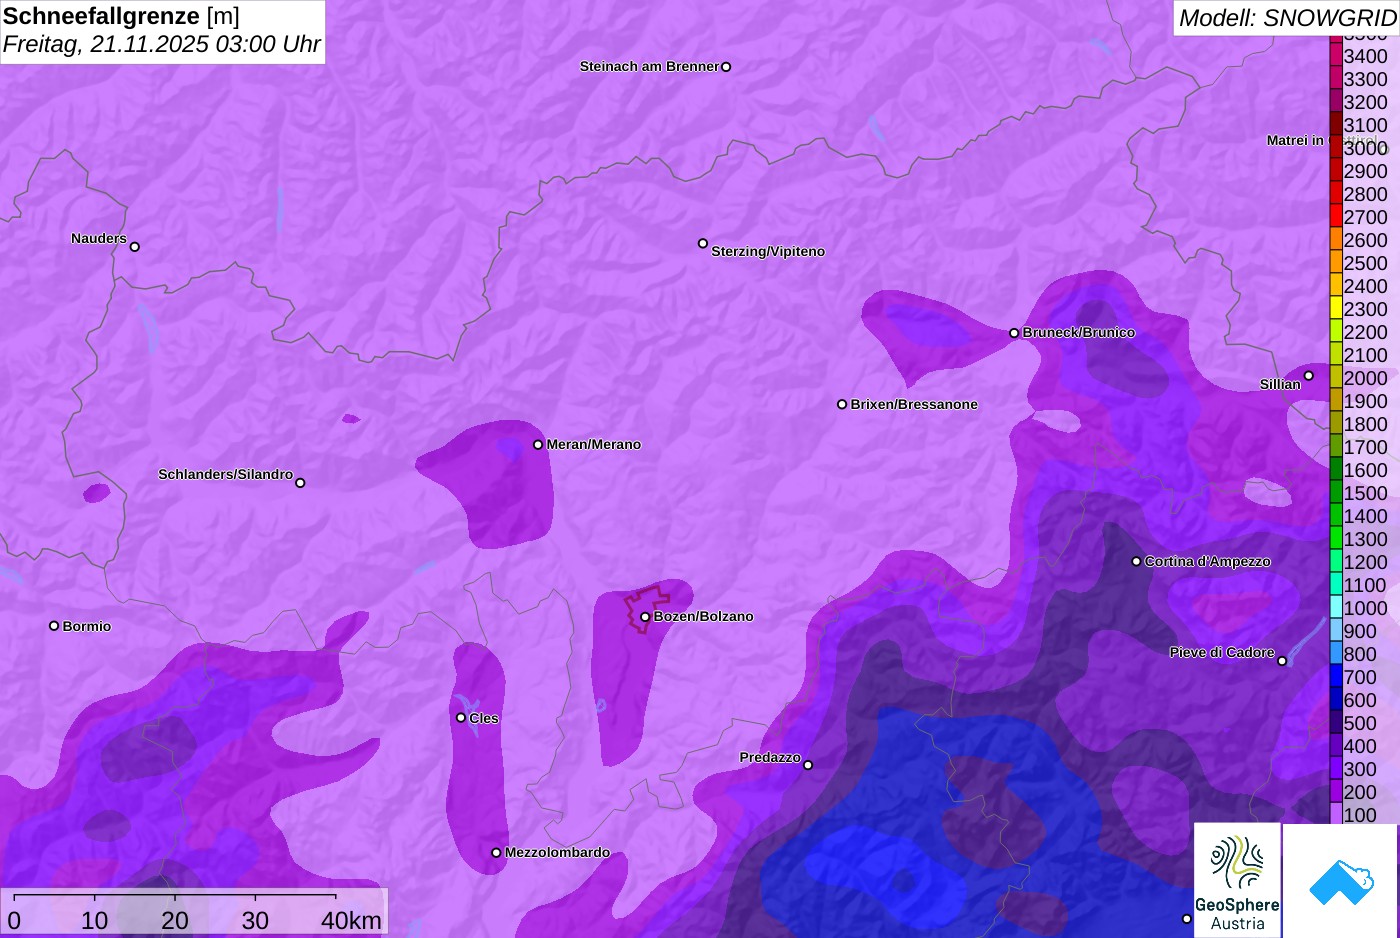The width and height of the screenshot is (1400, 938).
Task: Click the 2300 yellow legend swatch
Action: [x=1335, y=308]
